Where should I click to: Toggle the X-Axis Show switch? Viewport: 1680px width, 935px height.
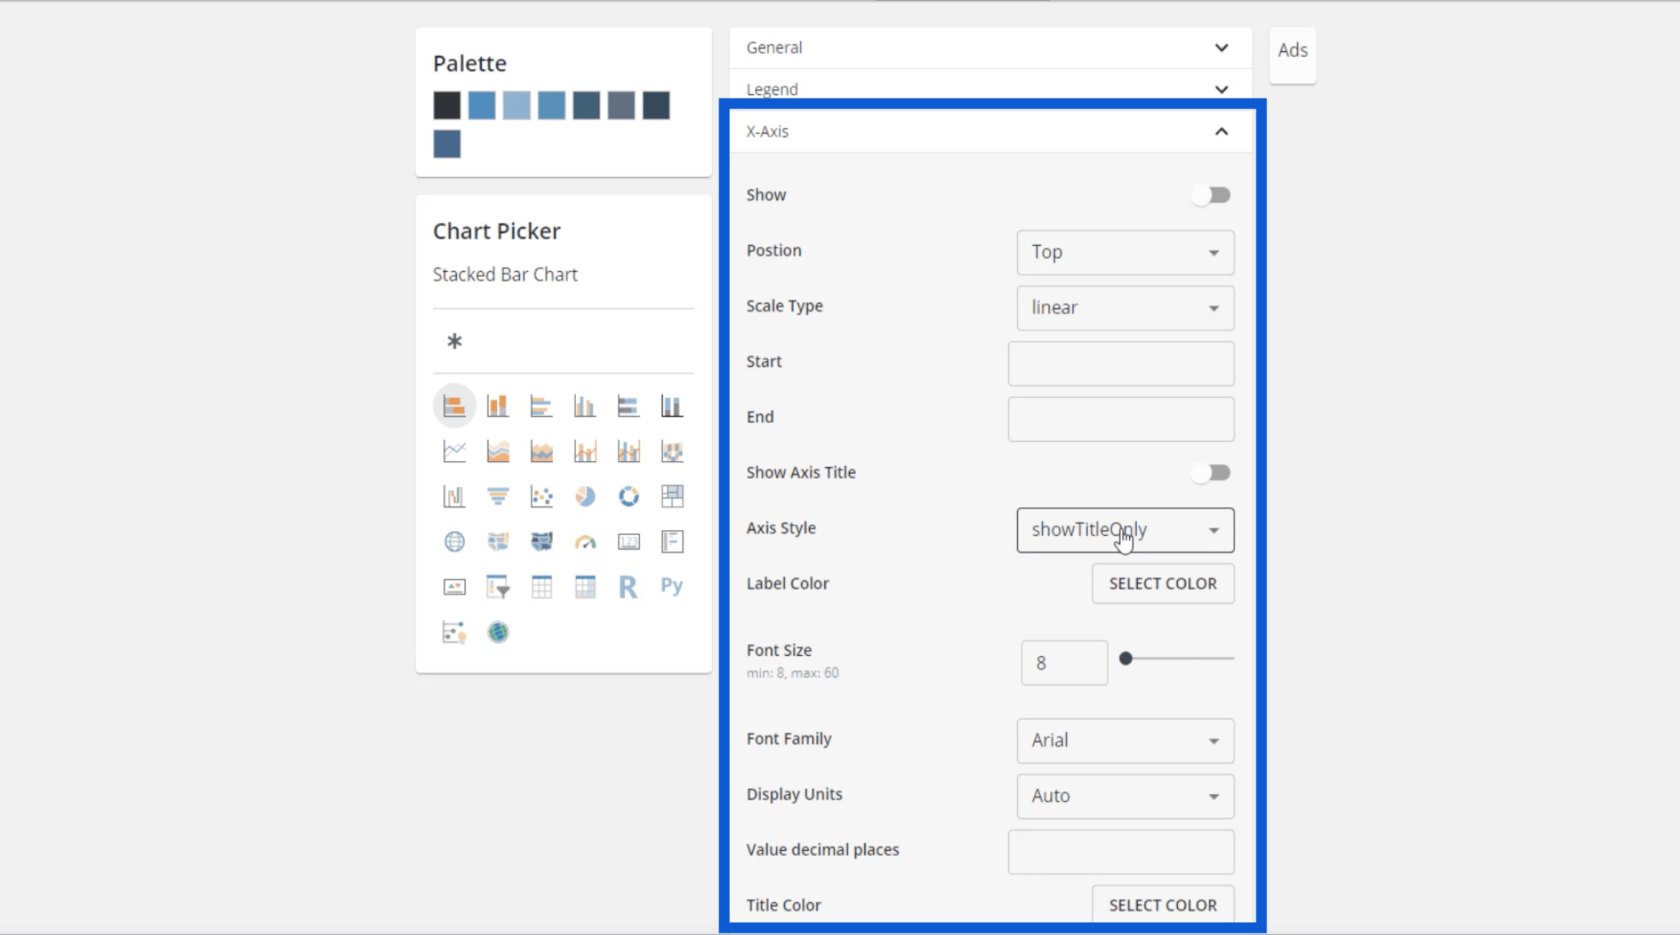[x=1211, y=195]
